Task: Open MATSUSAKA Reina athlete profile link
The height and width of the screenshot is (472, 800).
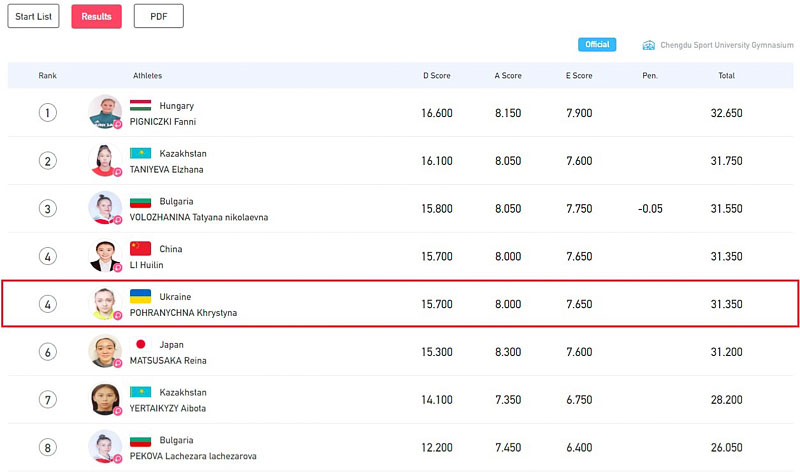Action: [168, 361]
